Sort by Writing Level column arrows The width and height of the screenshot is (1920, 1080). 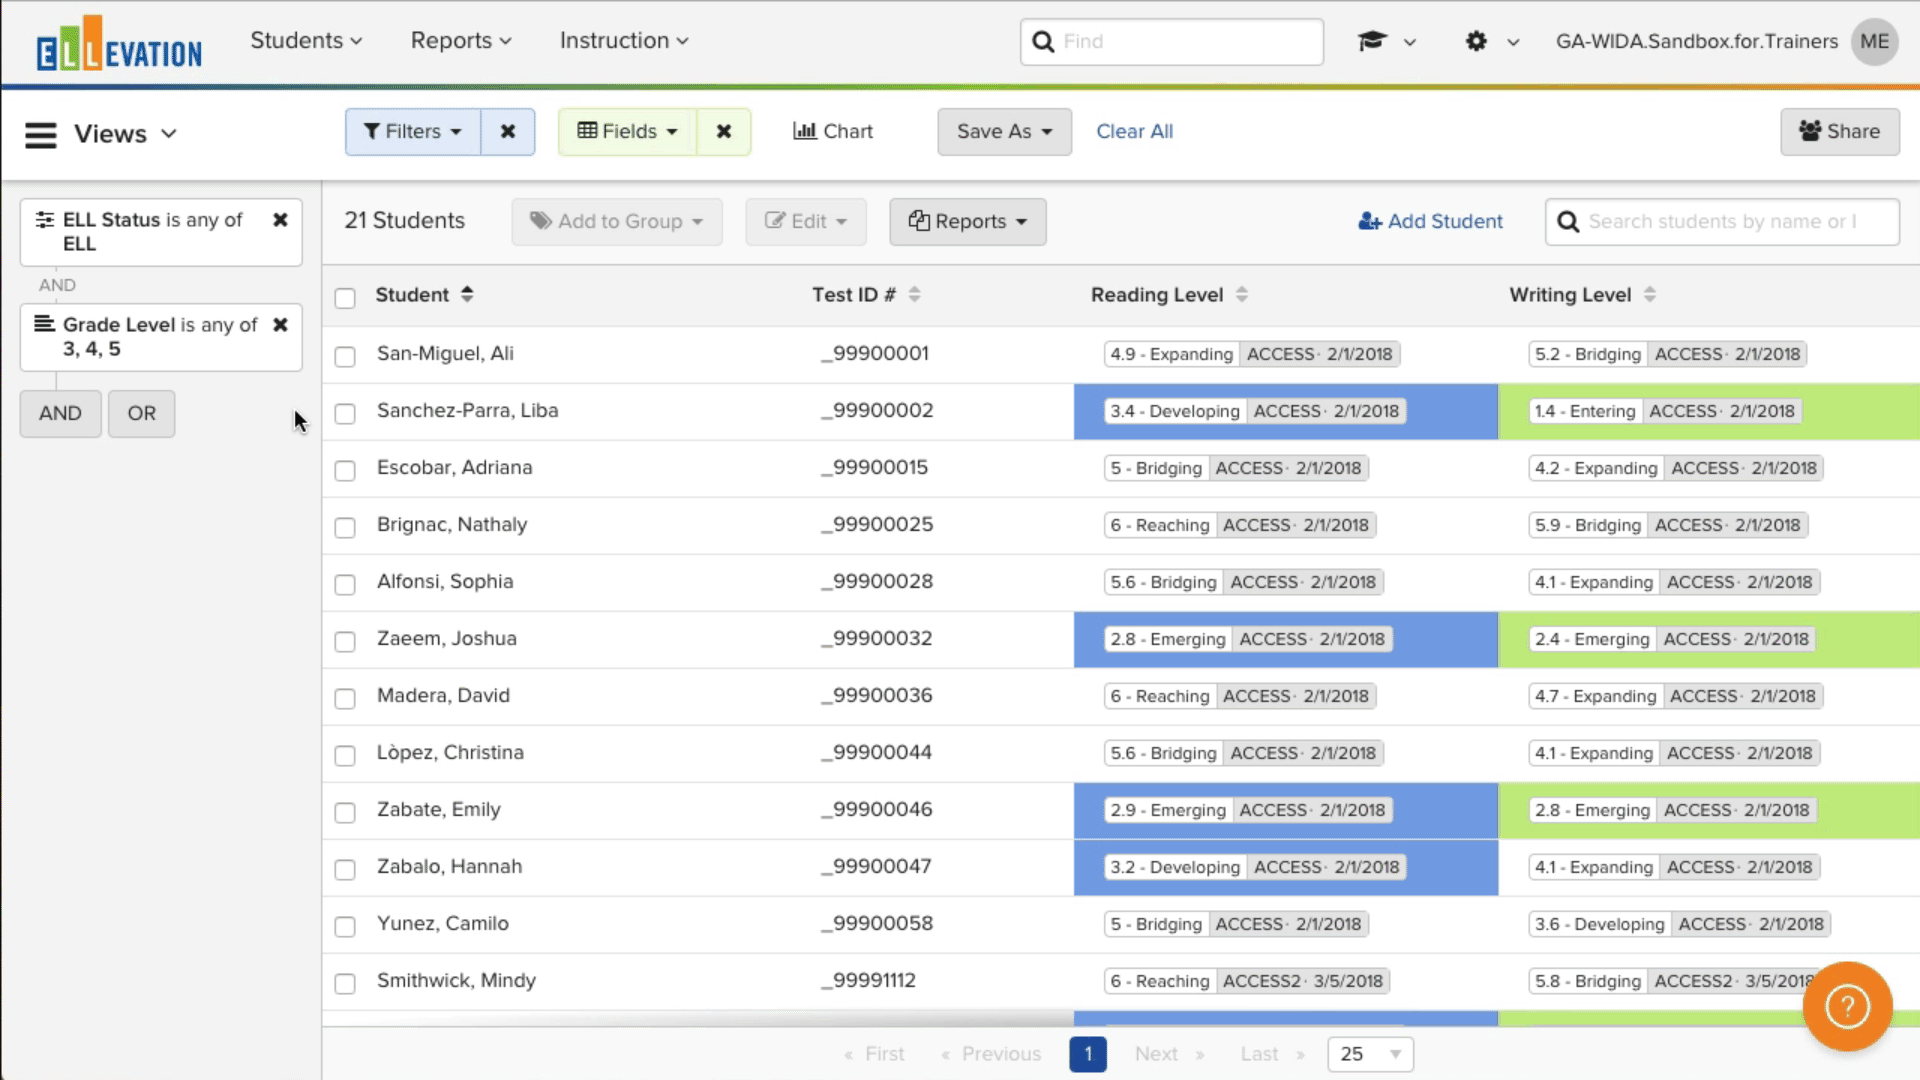[1649, 294]
